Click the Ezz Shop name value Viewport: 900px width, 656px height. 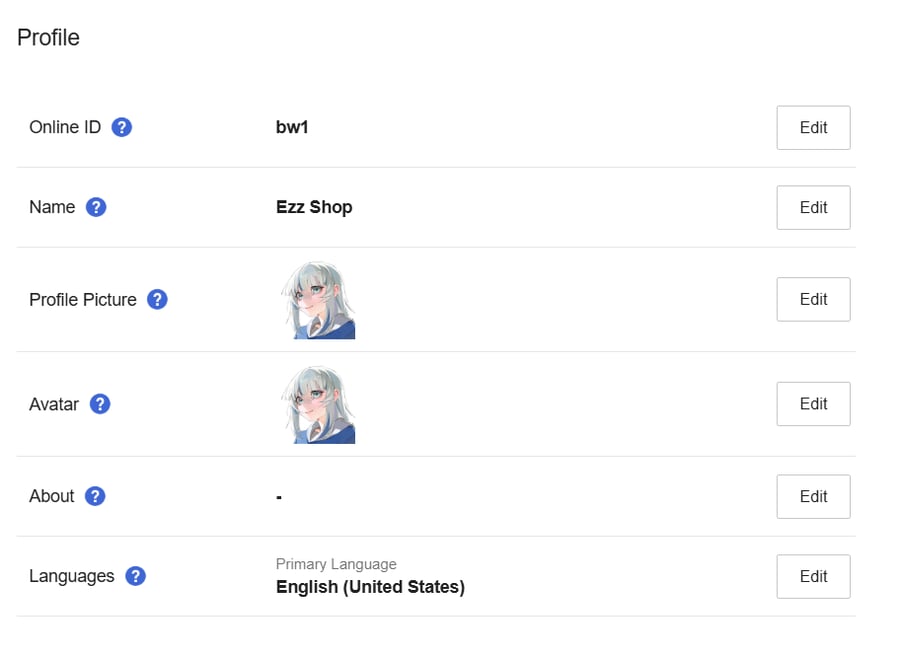(314, 207)
